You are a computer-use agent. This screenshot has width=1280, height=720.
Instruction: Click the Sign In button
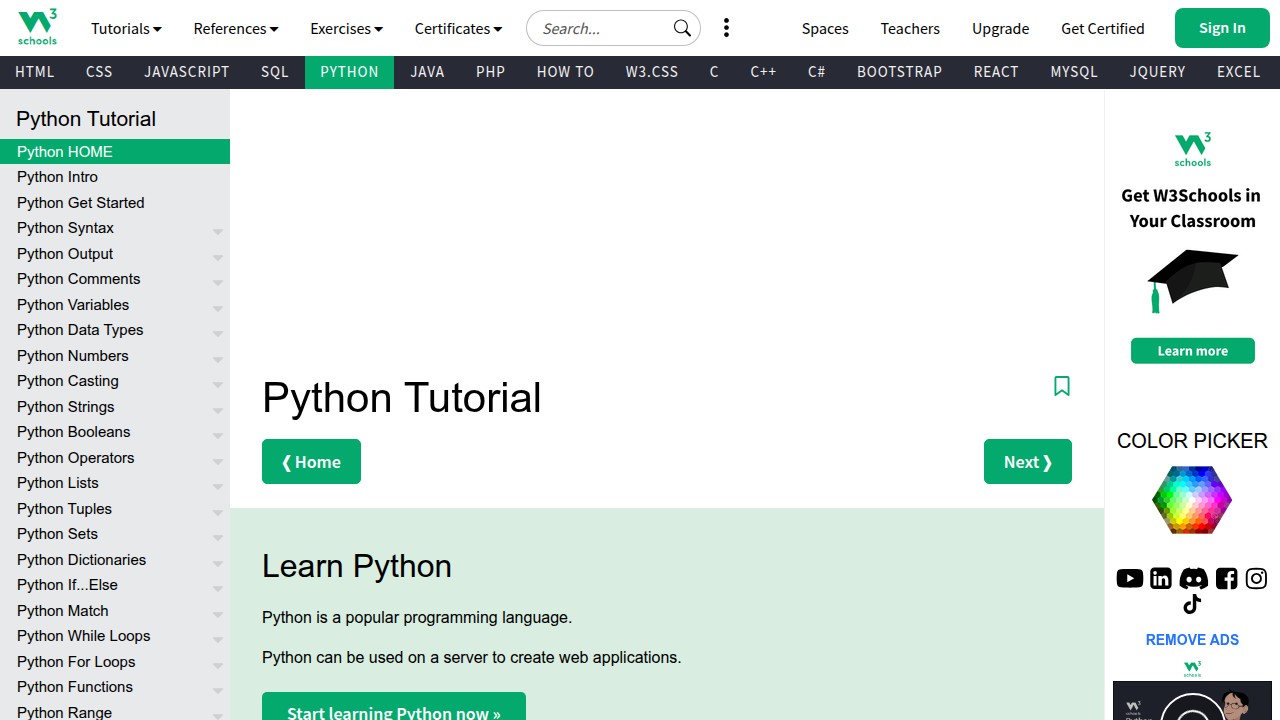(x=1222, y=28)
